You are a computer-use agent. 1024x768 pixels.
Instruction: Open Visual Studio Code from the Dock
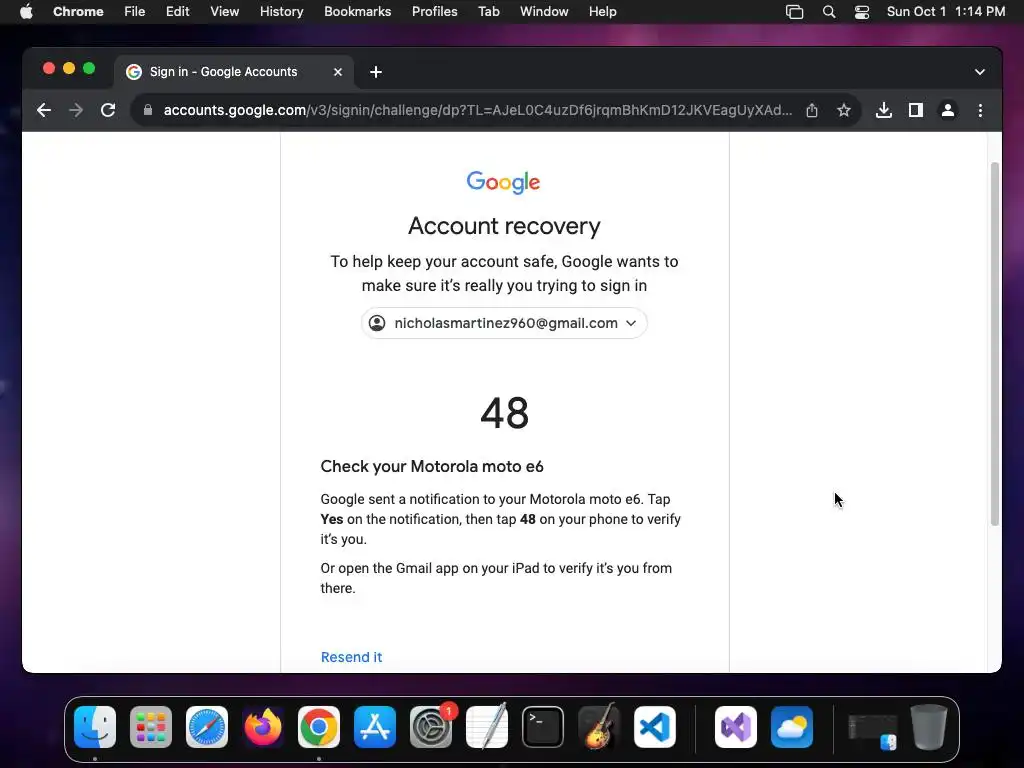coord(655,727)
